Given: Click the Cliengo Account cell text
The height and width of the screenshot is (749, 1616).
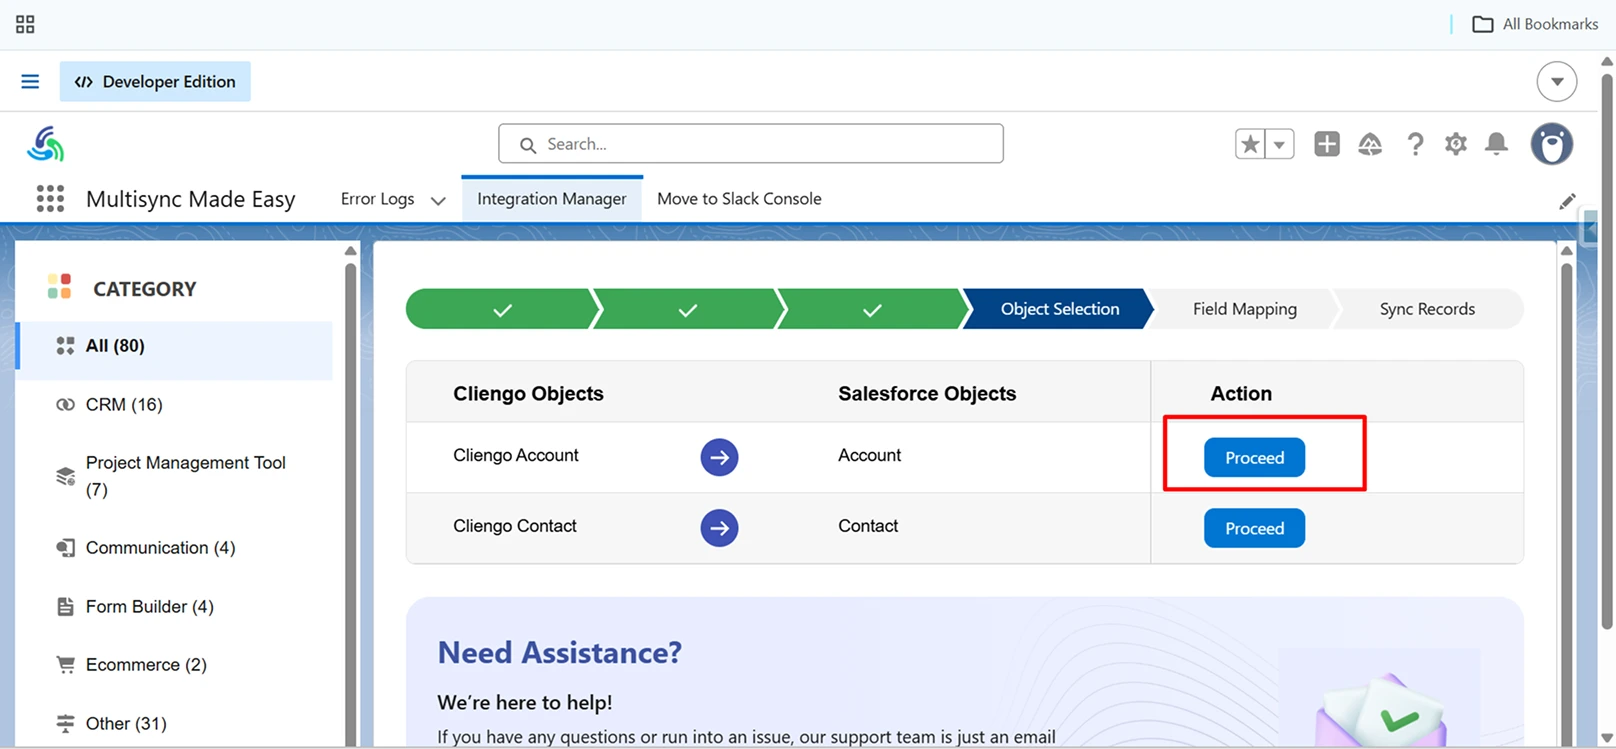Looking at the screenshot, I should pos(516,456).
